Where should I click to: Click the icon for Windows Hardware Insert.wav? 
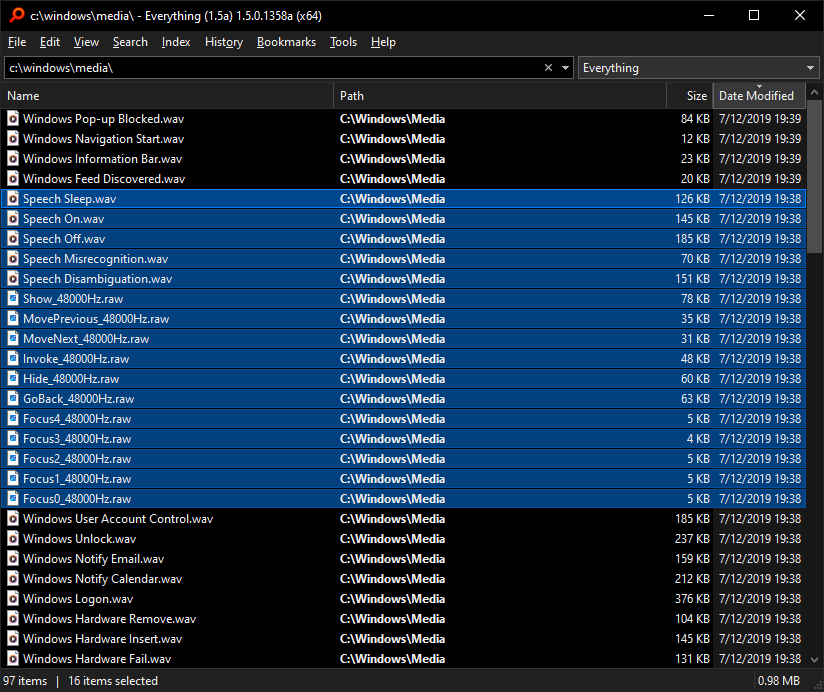tap(13, 638)
